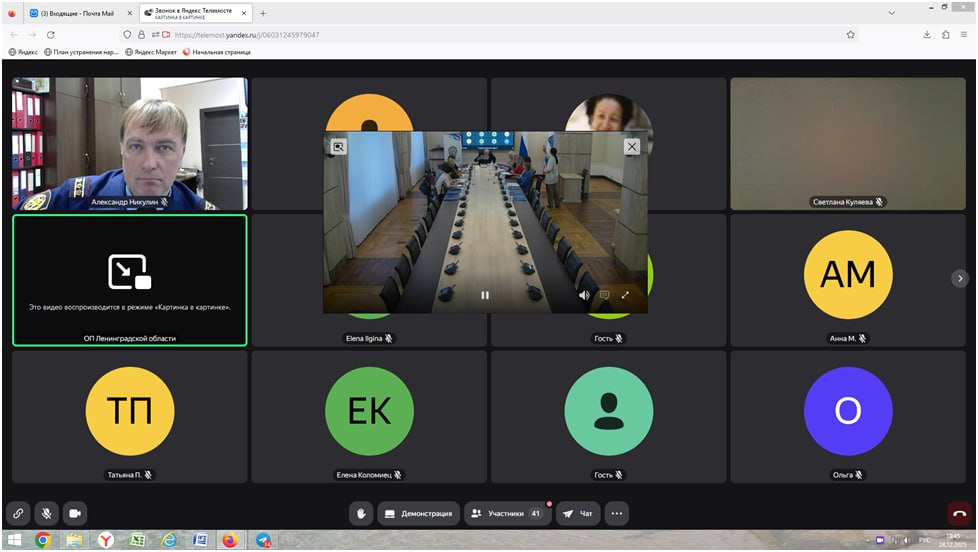Close the picture-in-picture video window

[631, 146]
